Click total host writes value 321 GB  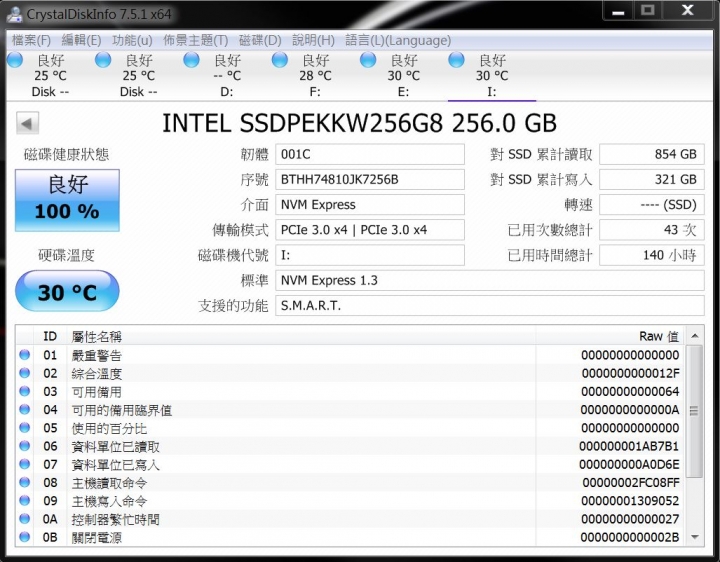pyautogui.click(x=652, y=180)
